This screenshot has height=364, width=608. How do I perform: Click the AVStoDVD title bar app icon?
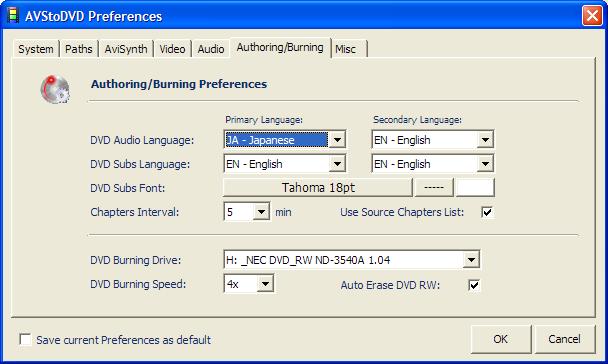(13, 16)
